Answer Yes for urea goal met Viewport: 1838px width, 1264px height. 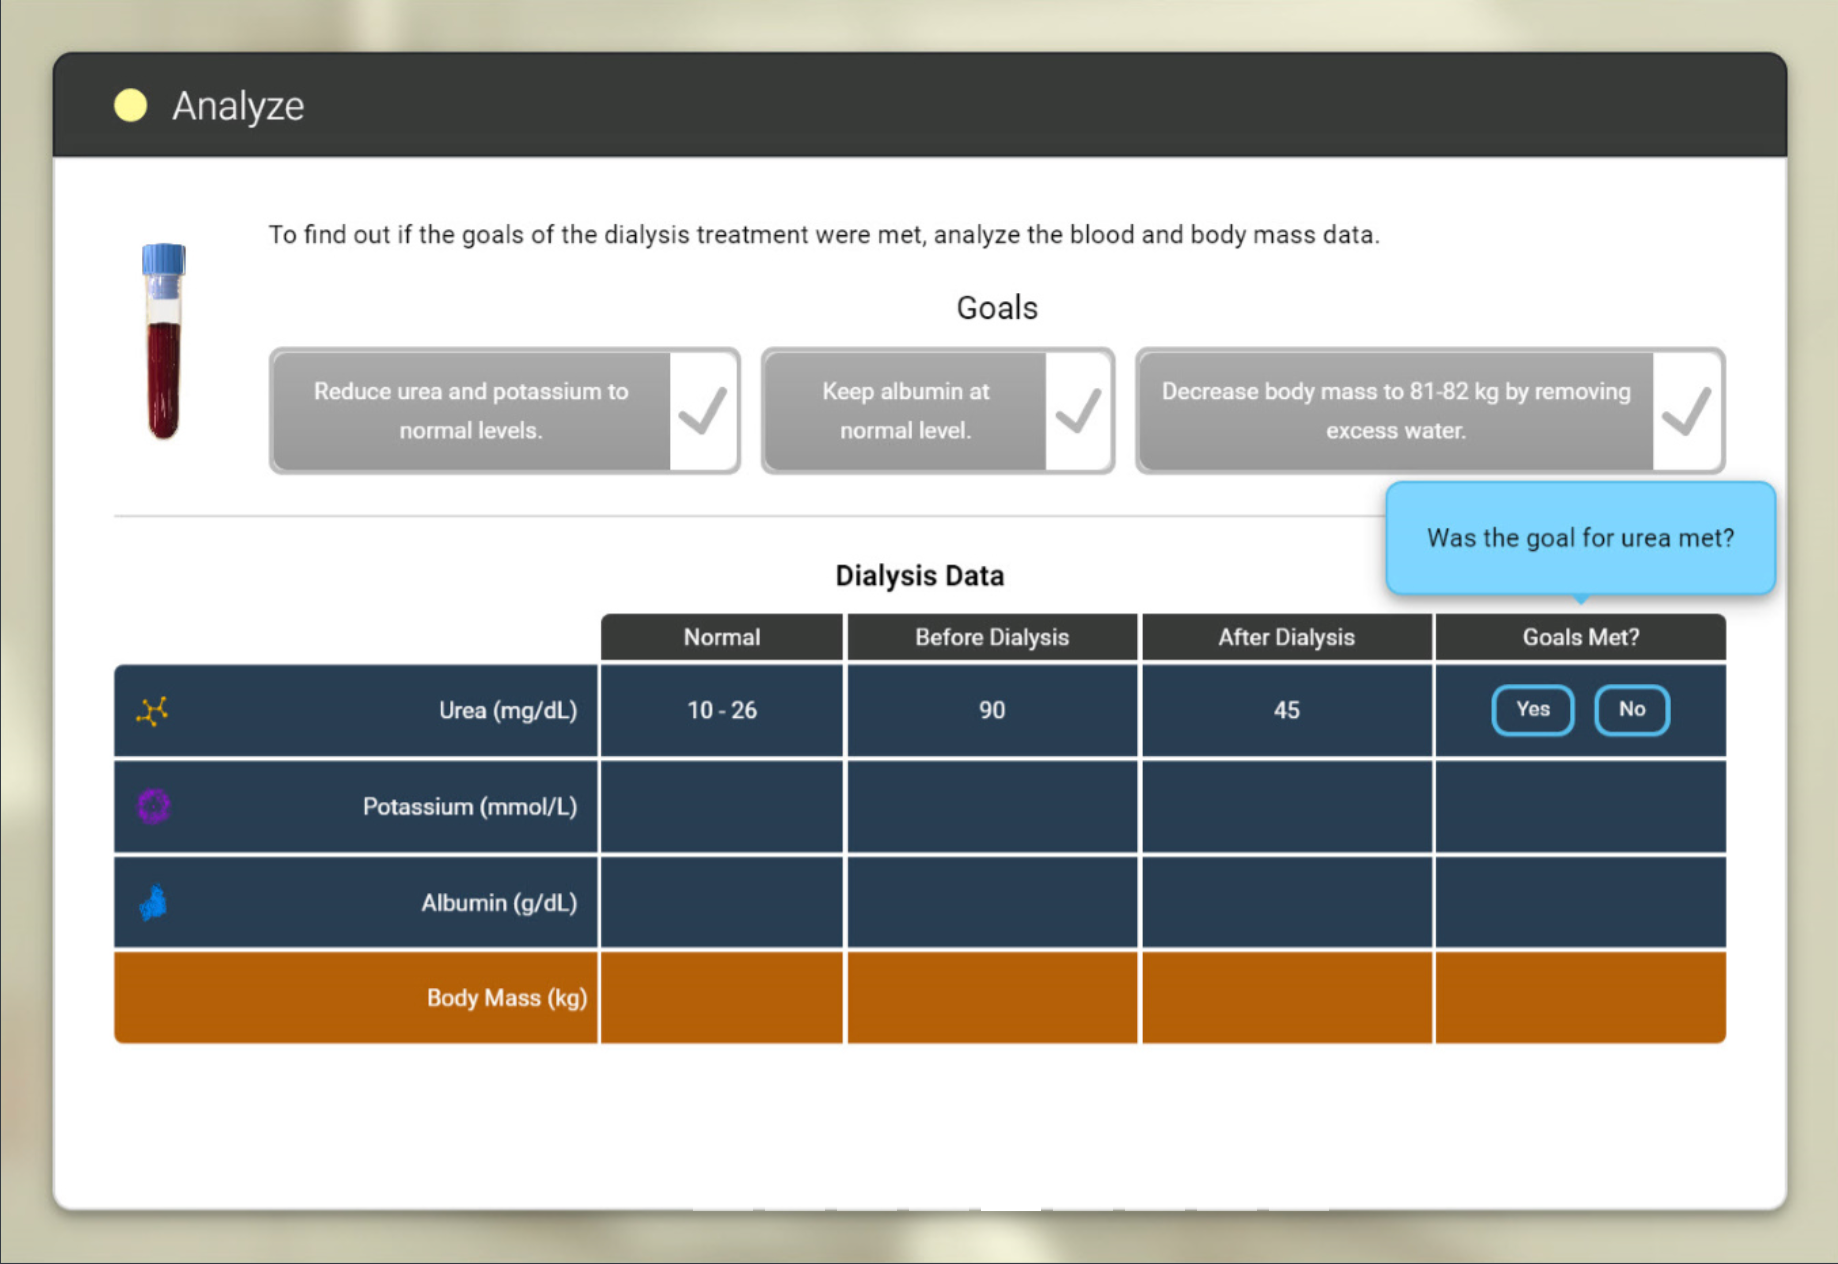coord(1532,710)
